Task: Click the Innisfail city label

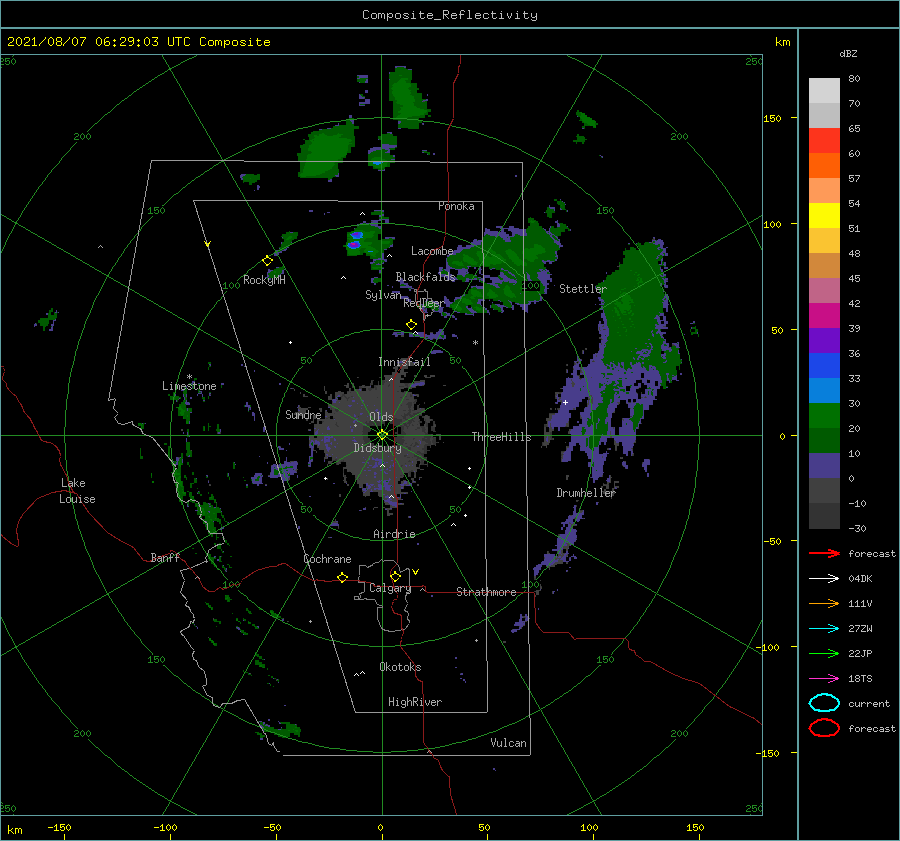Action: [404, 362]
